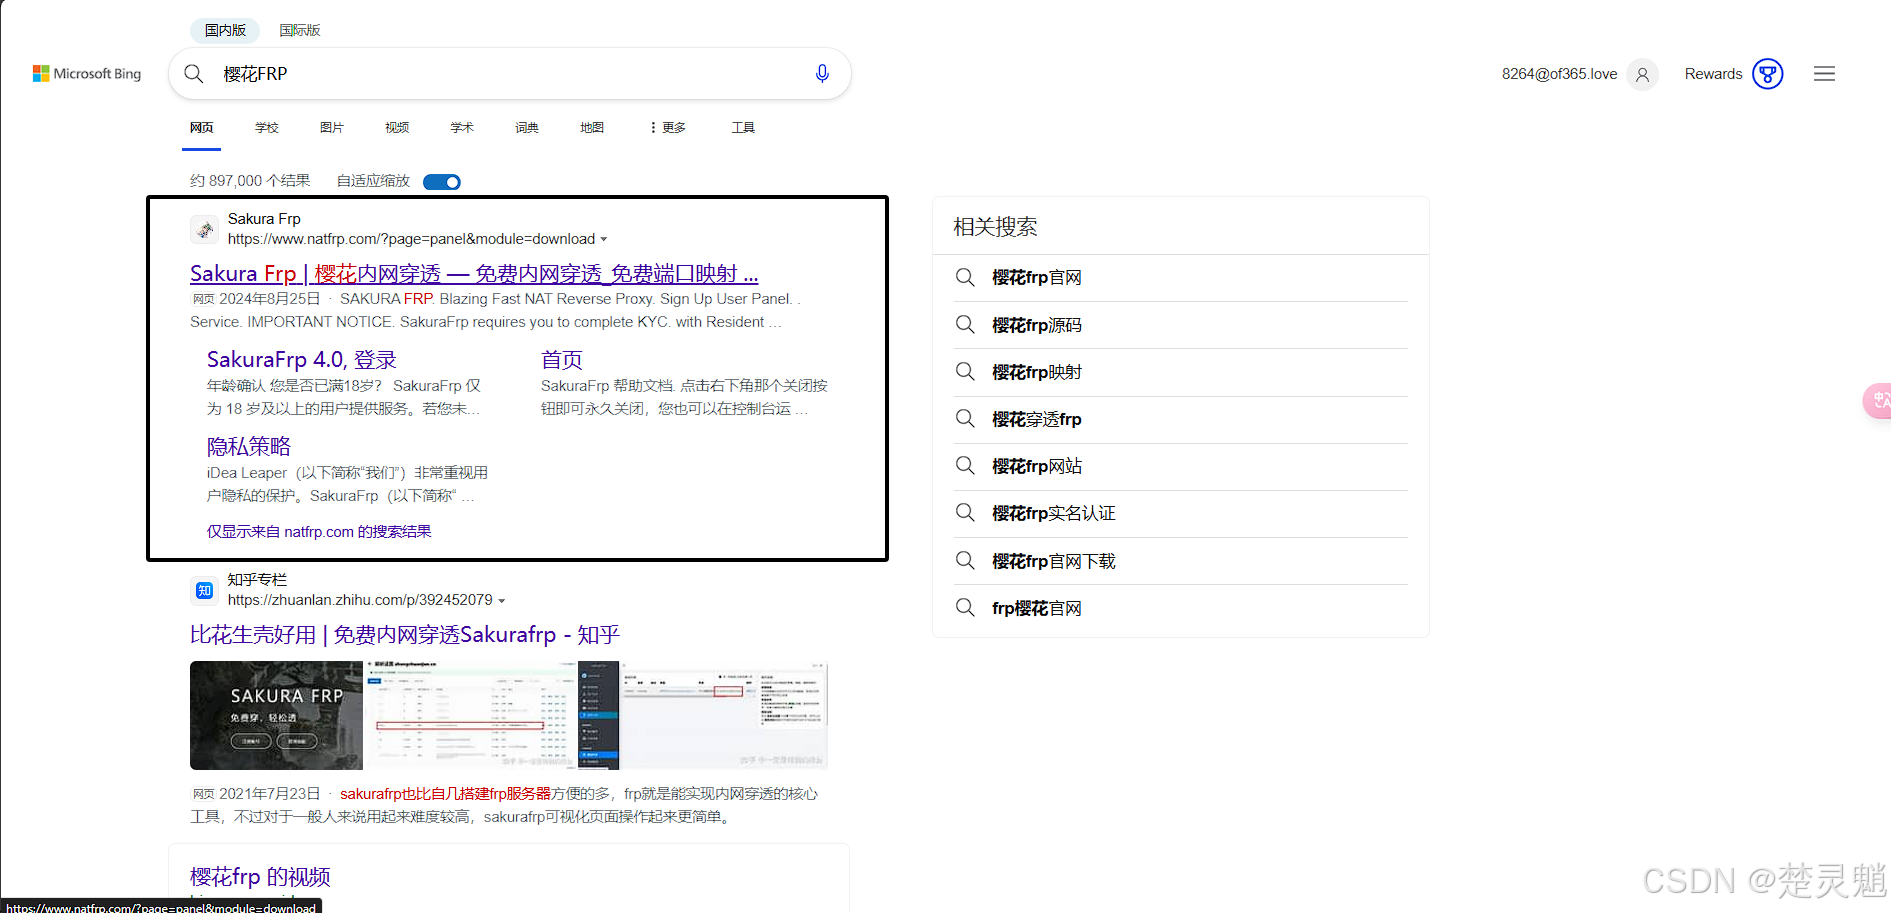Open the table screenshot thumbnail in Zhihu result
The image size is (1891, 913).
(x=470, y=715)
